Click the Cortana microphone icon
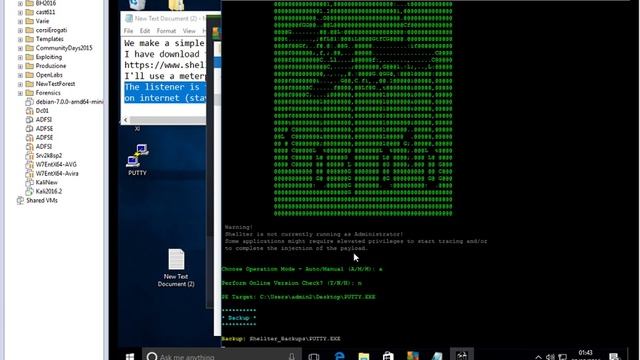 click(292, 356)
